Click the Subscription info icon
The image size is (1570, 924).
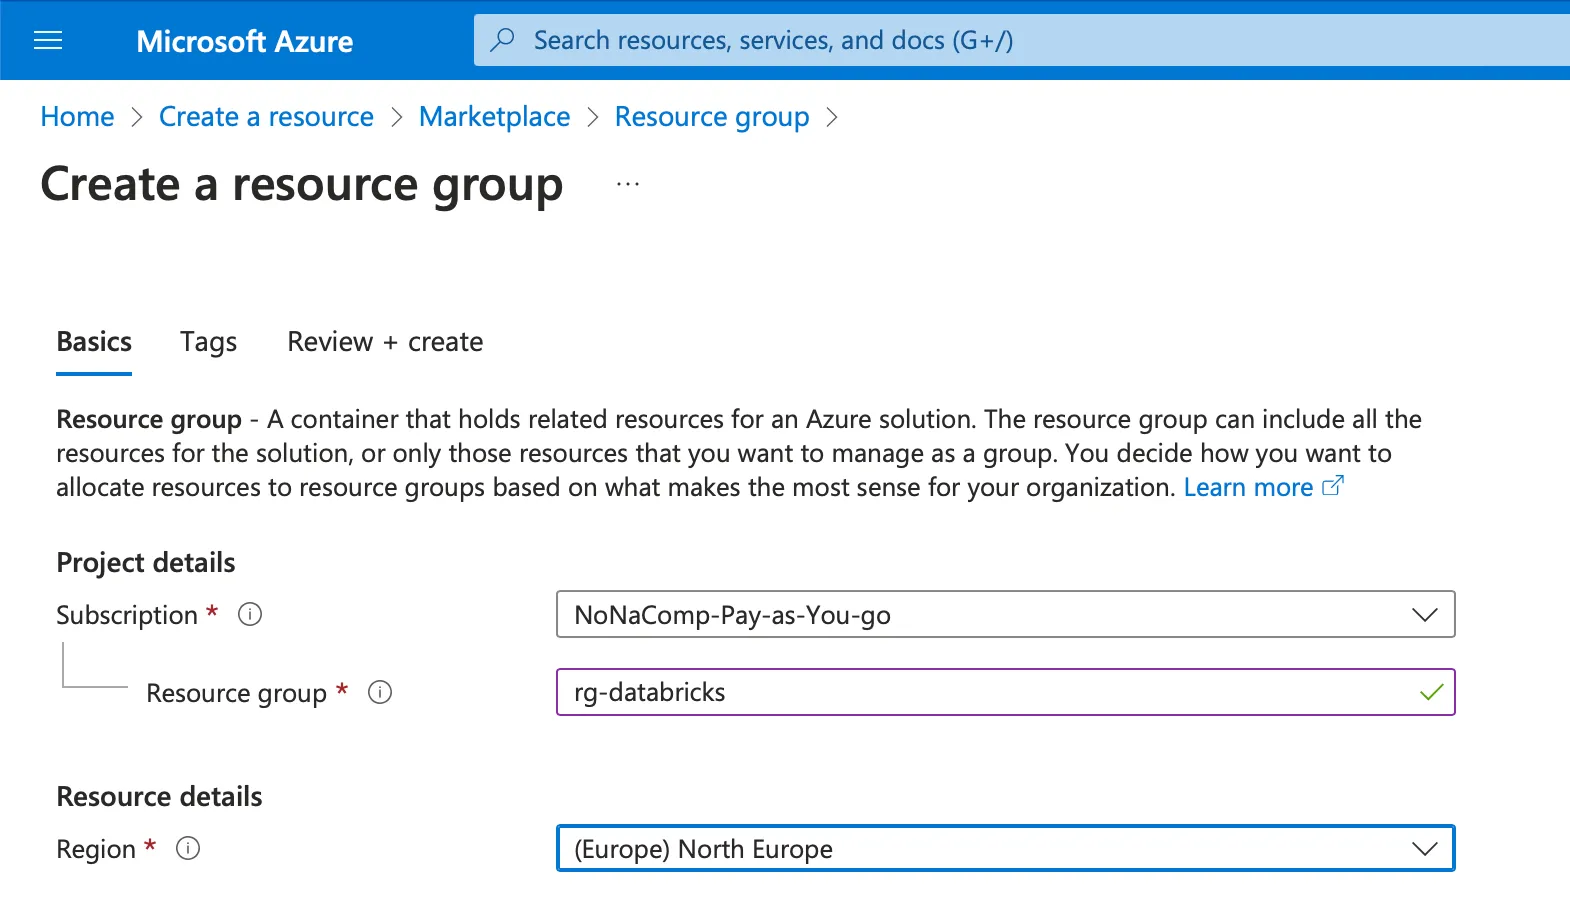pyautogui.click(x=250, y=614)
